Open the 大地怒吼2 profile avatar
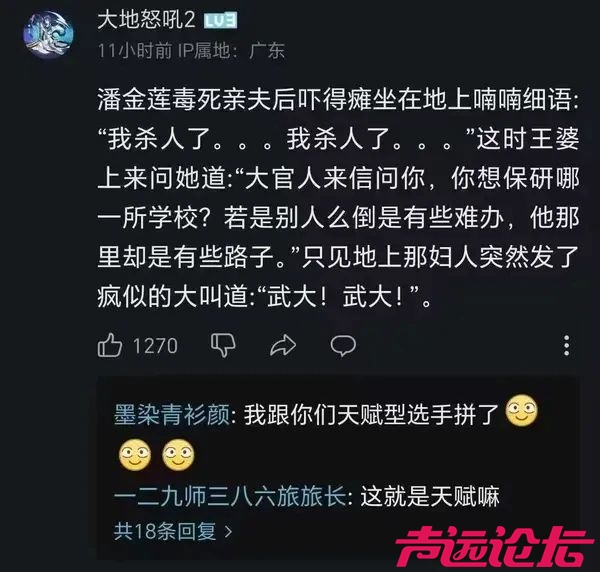 tap(49, 34)
